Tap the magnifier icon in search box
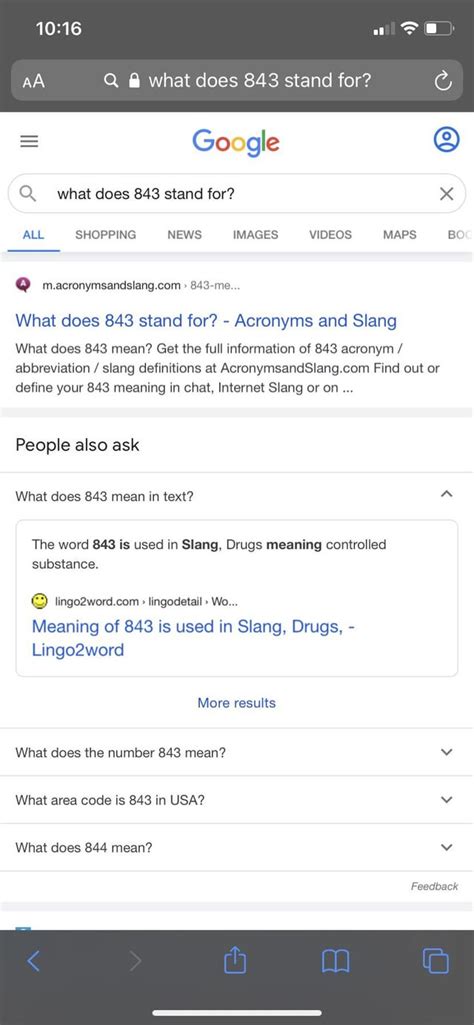 (x=27, y=193)
